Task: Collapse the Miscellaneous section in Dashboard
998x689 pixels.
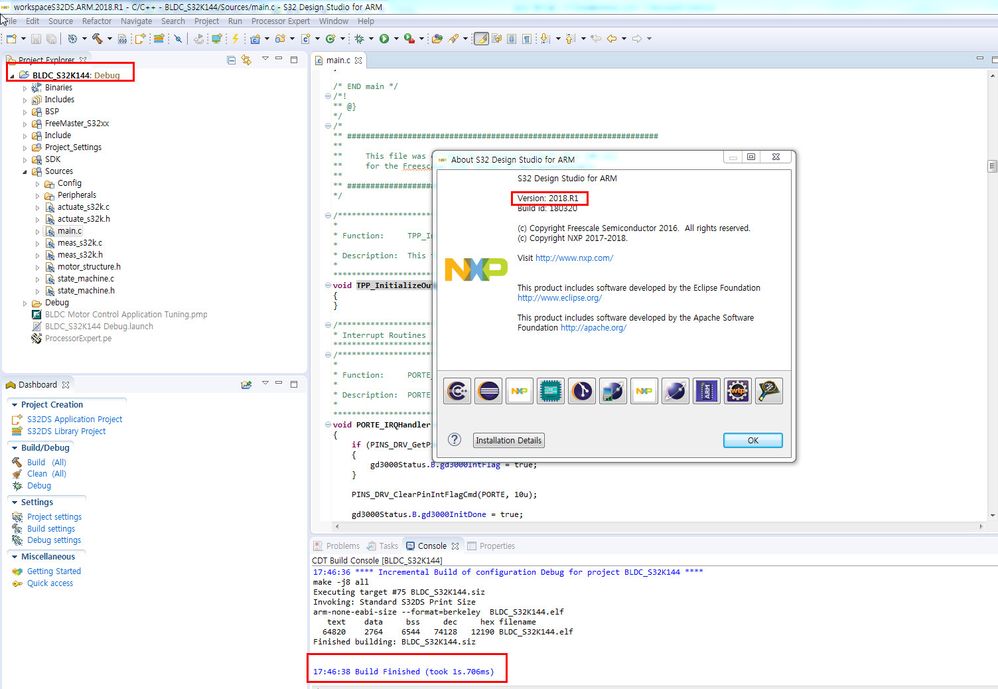Action: click(14, 557)
